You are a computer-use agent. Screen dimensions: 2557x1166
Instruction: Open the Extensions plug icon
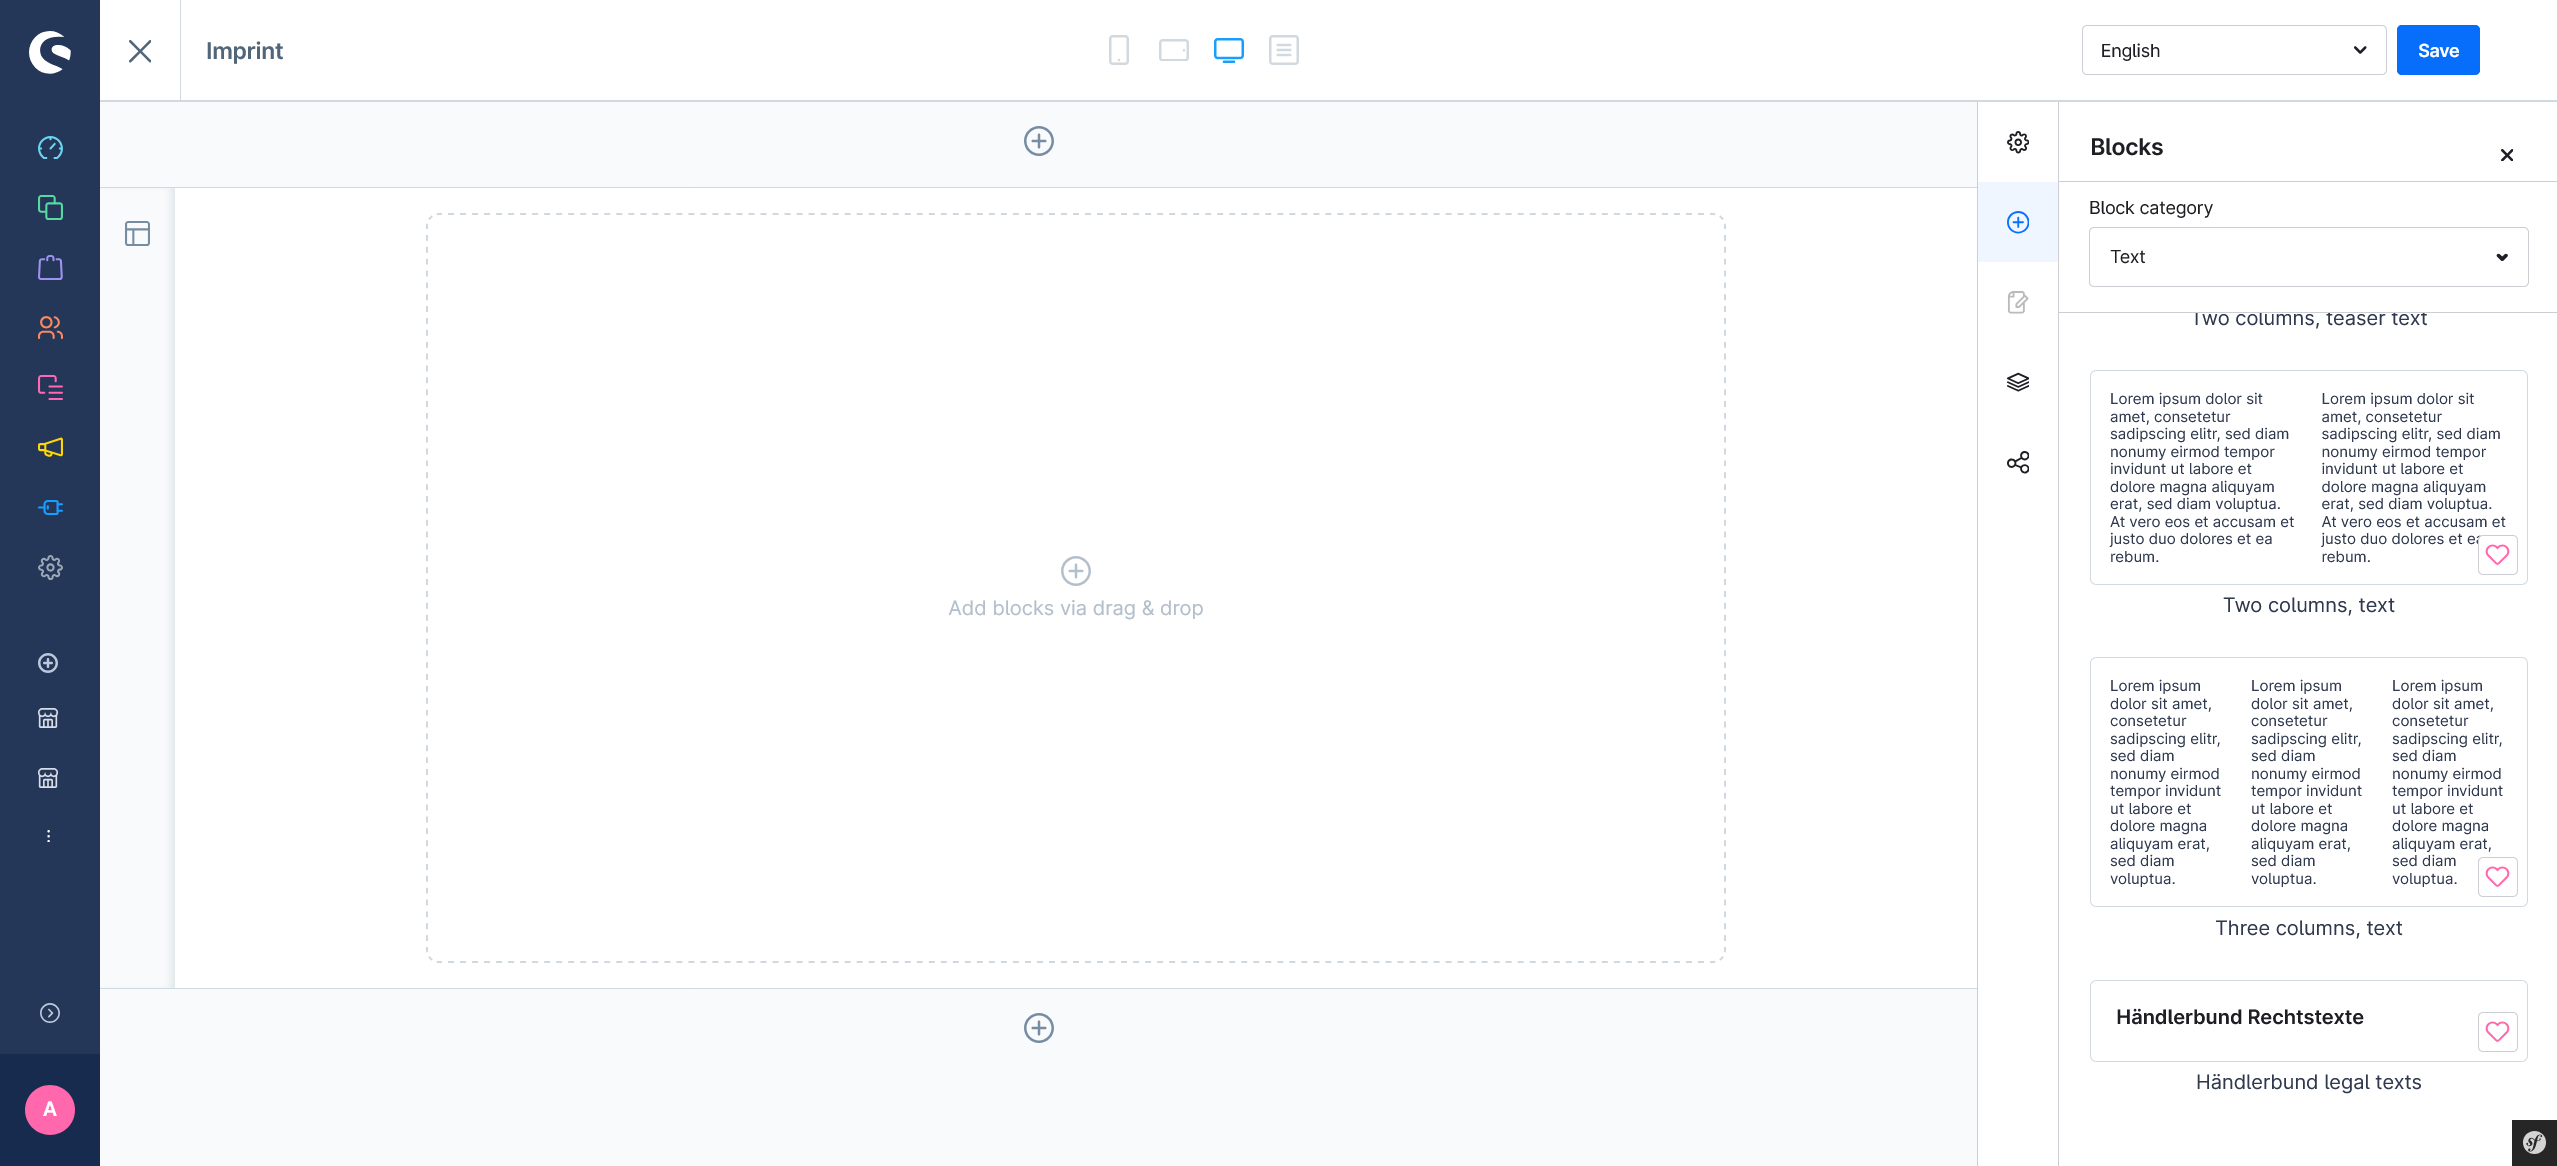pos(50,508)
